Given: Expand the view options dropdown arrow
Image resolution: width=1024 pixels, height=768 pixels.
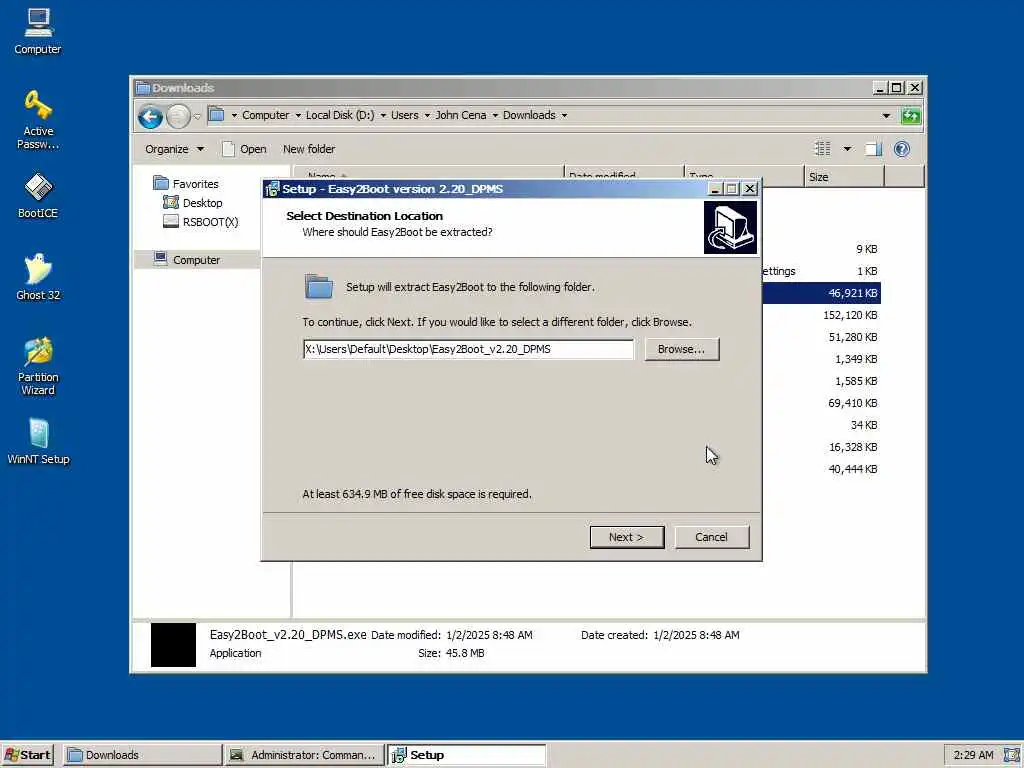Looking at the screenshot, I should click(x=847, y=150).
